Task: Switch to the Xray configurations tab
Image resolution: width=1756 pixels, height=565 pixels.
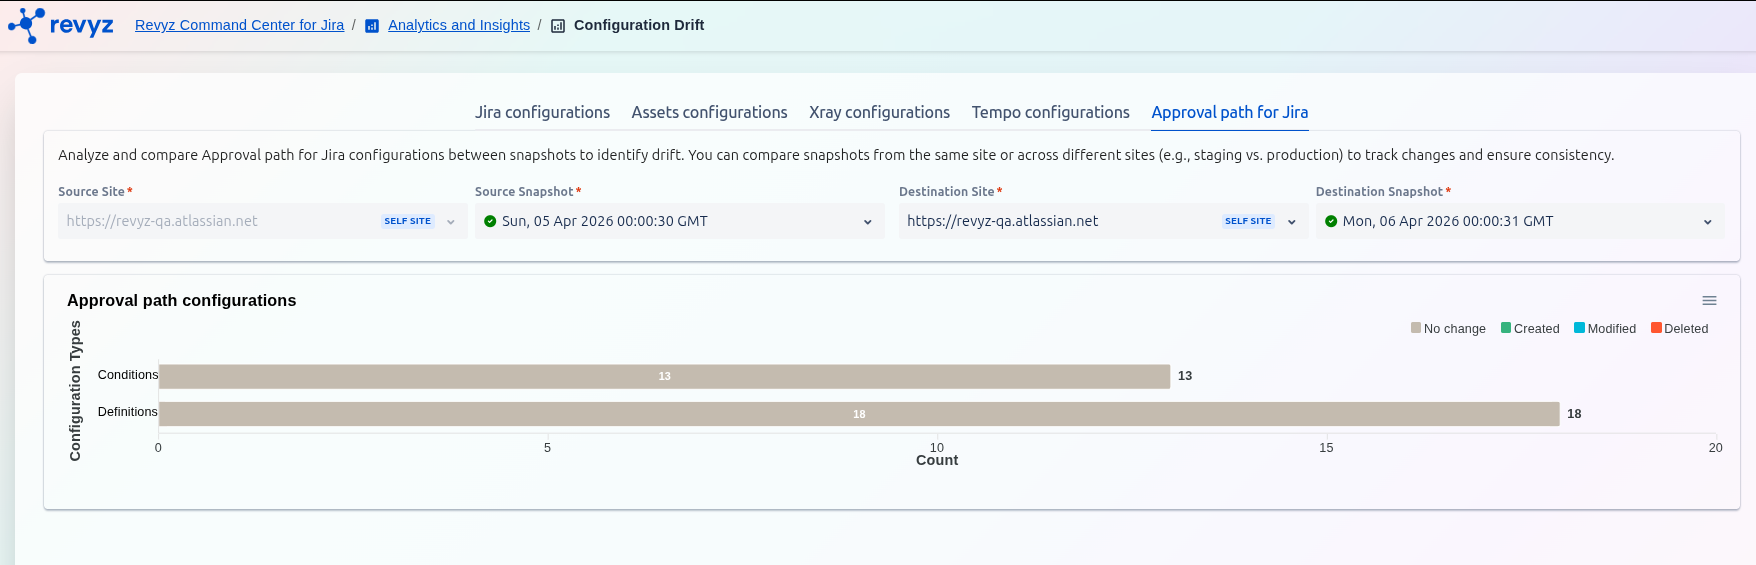Action: [x=879, y=112]
